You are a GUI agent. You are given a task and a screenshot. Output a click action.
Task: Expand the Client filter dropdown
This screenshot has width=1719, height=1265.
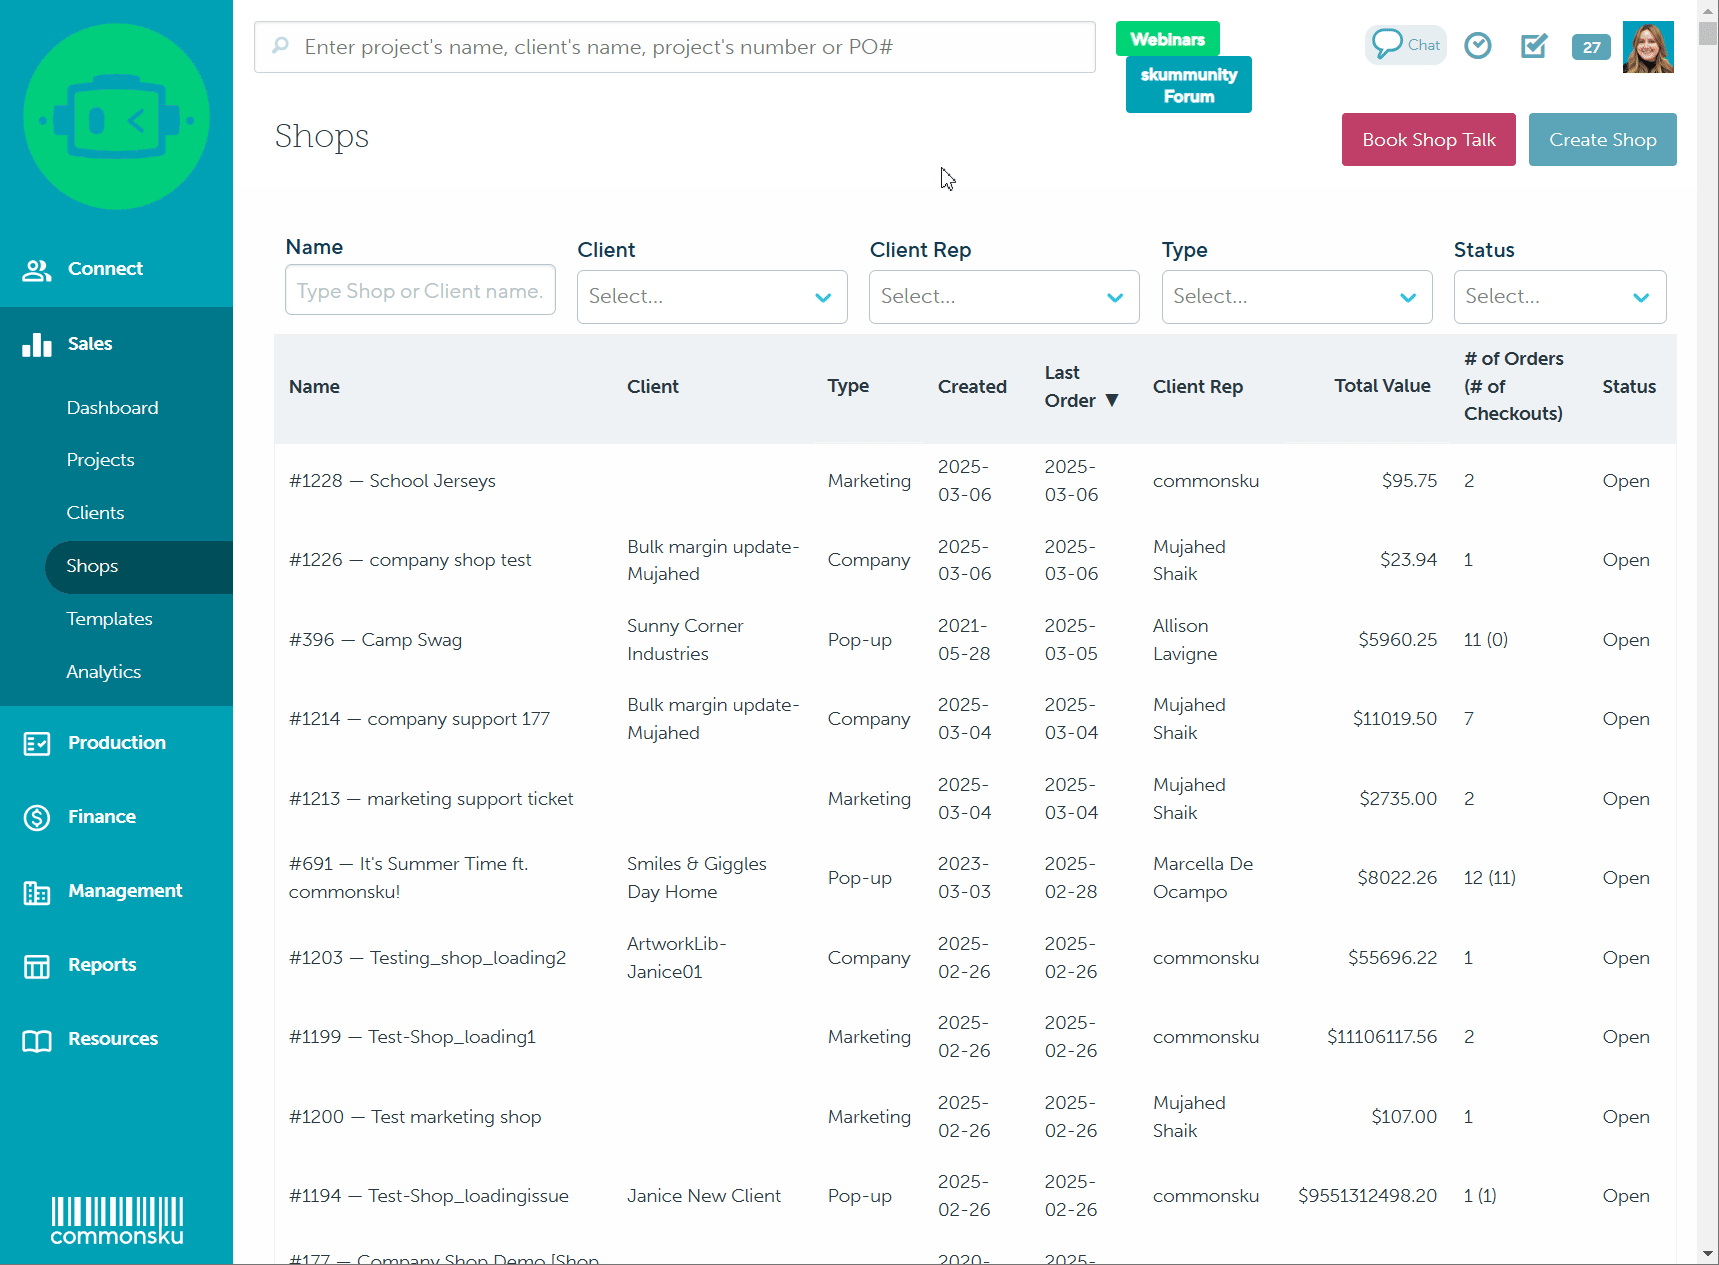711,297
